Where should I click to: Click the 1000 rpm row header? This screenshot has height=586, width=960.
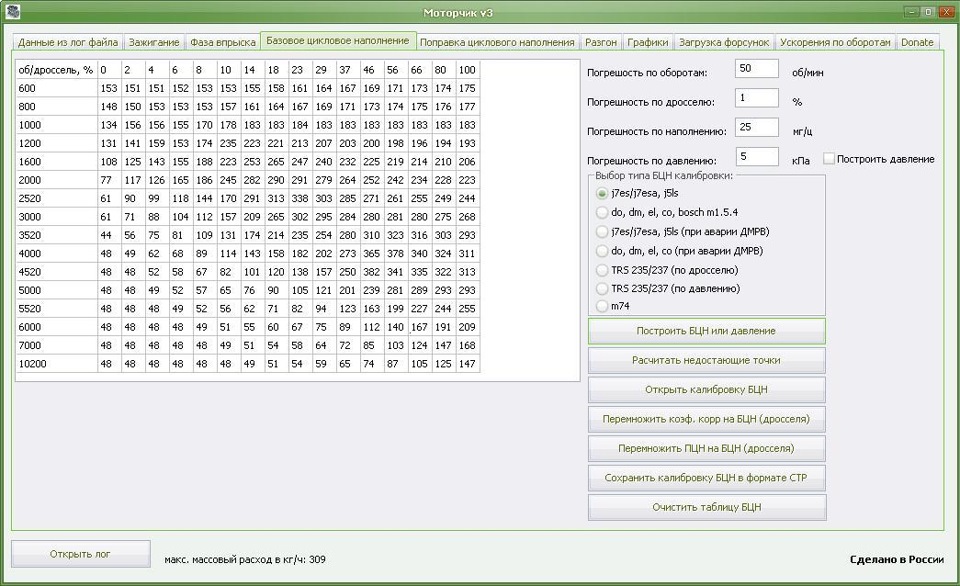click(56, 125)
